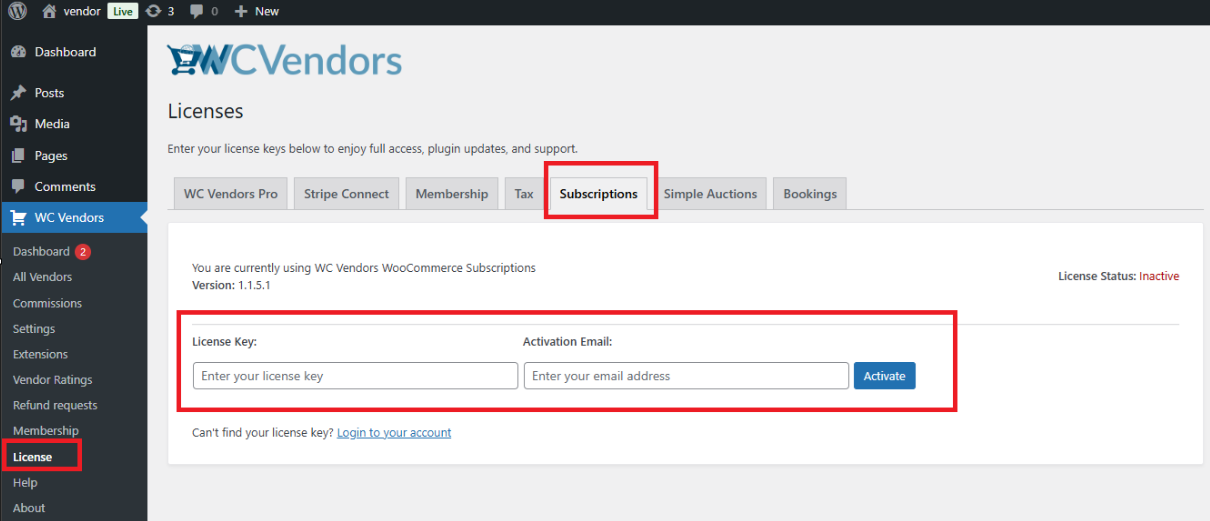Screen dimensions: 1210x521
Task: Click the home icon beside vendor
Action: point(49,11)
